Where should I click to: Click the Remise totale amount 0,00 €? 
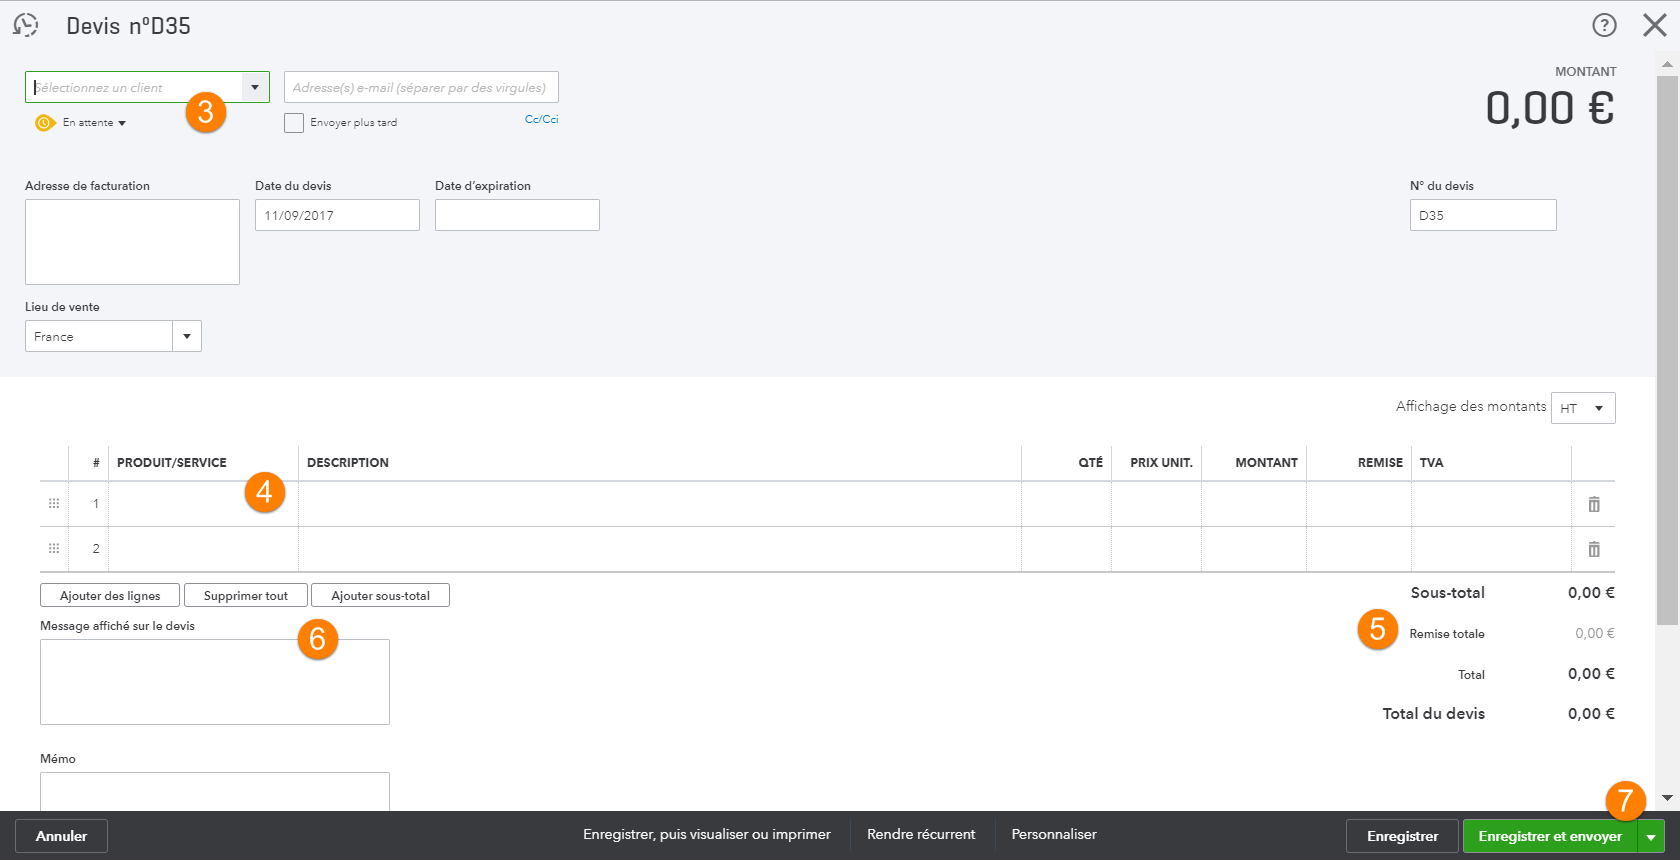click(1595, 633)
